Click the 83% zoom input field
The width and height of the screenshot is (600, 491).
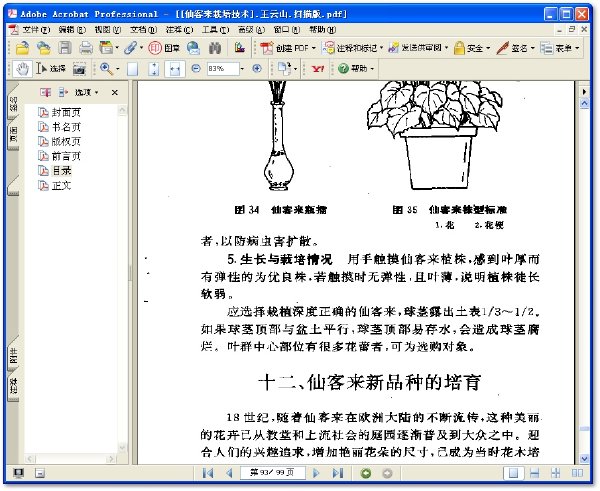pos(223,69)
